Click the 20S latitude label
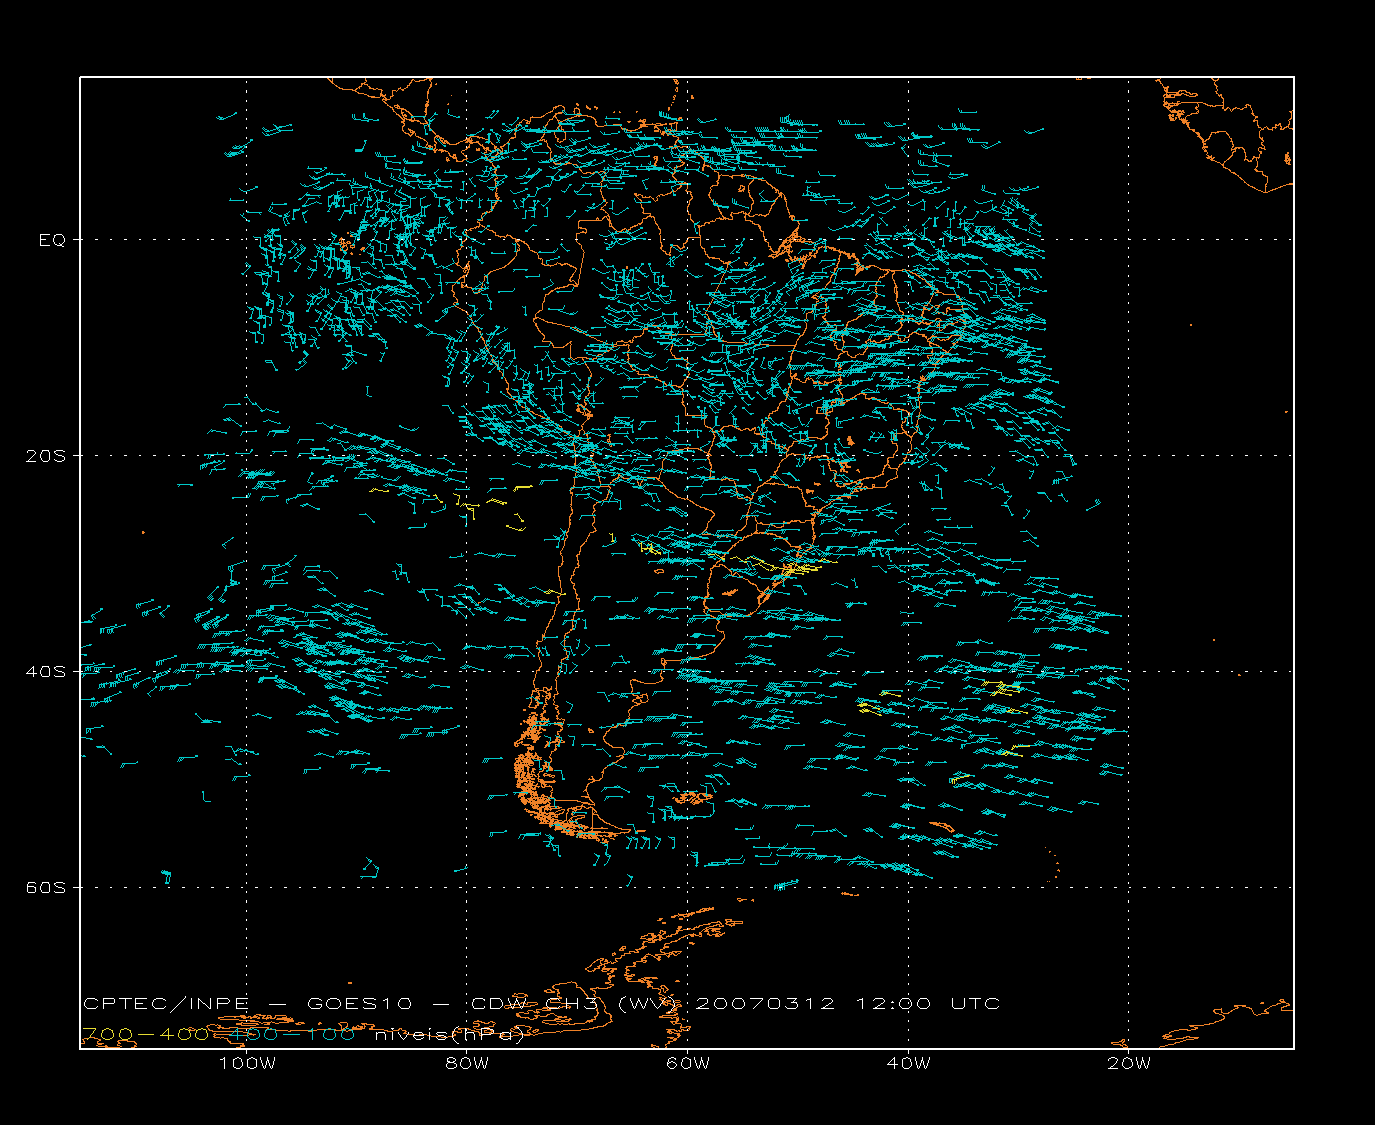 [x=45, y=456]
